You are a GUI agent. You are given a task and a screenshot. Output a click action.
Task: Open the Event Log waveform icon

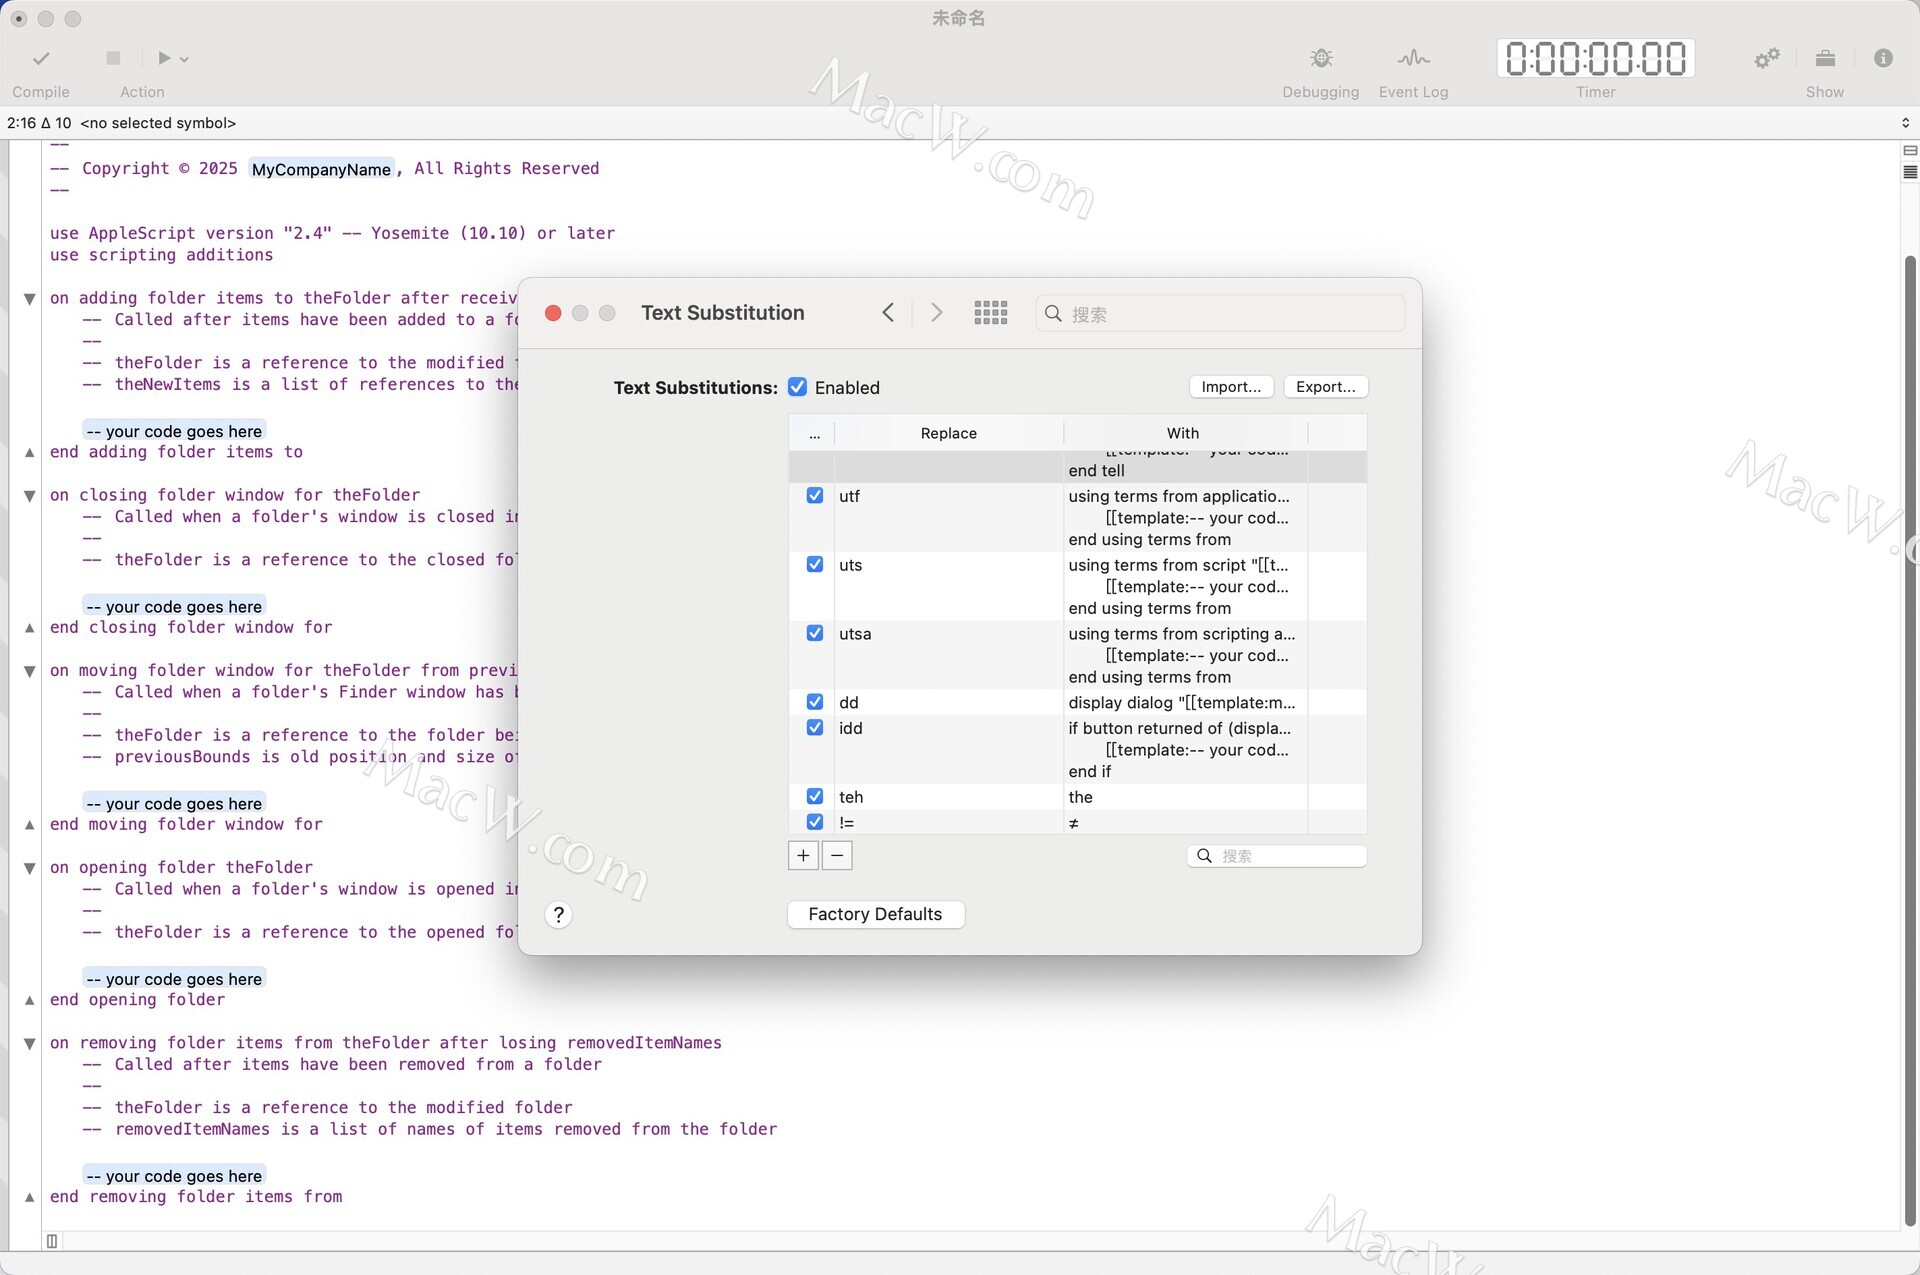tap(1413, 58)
